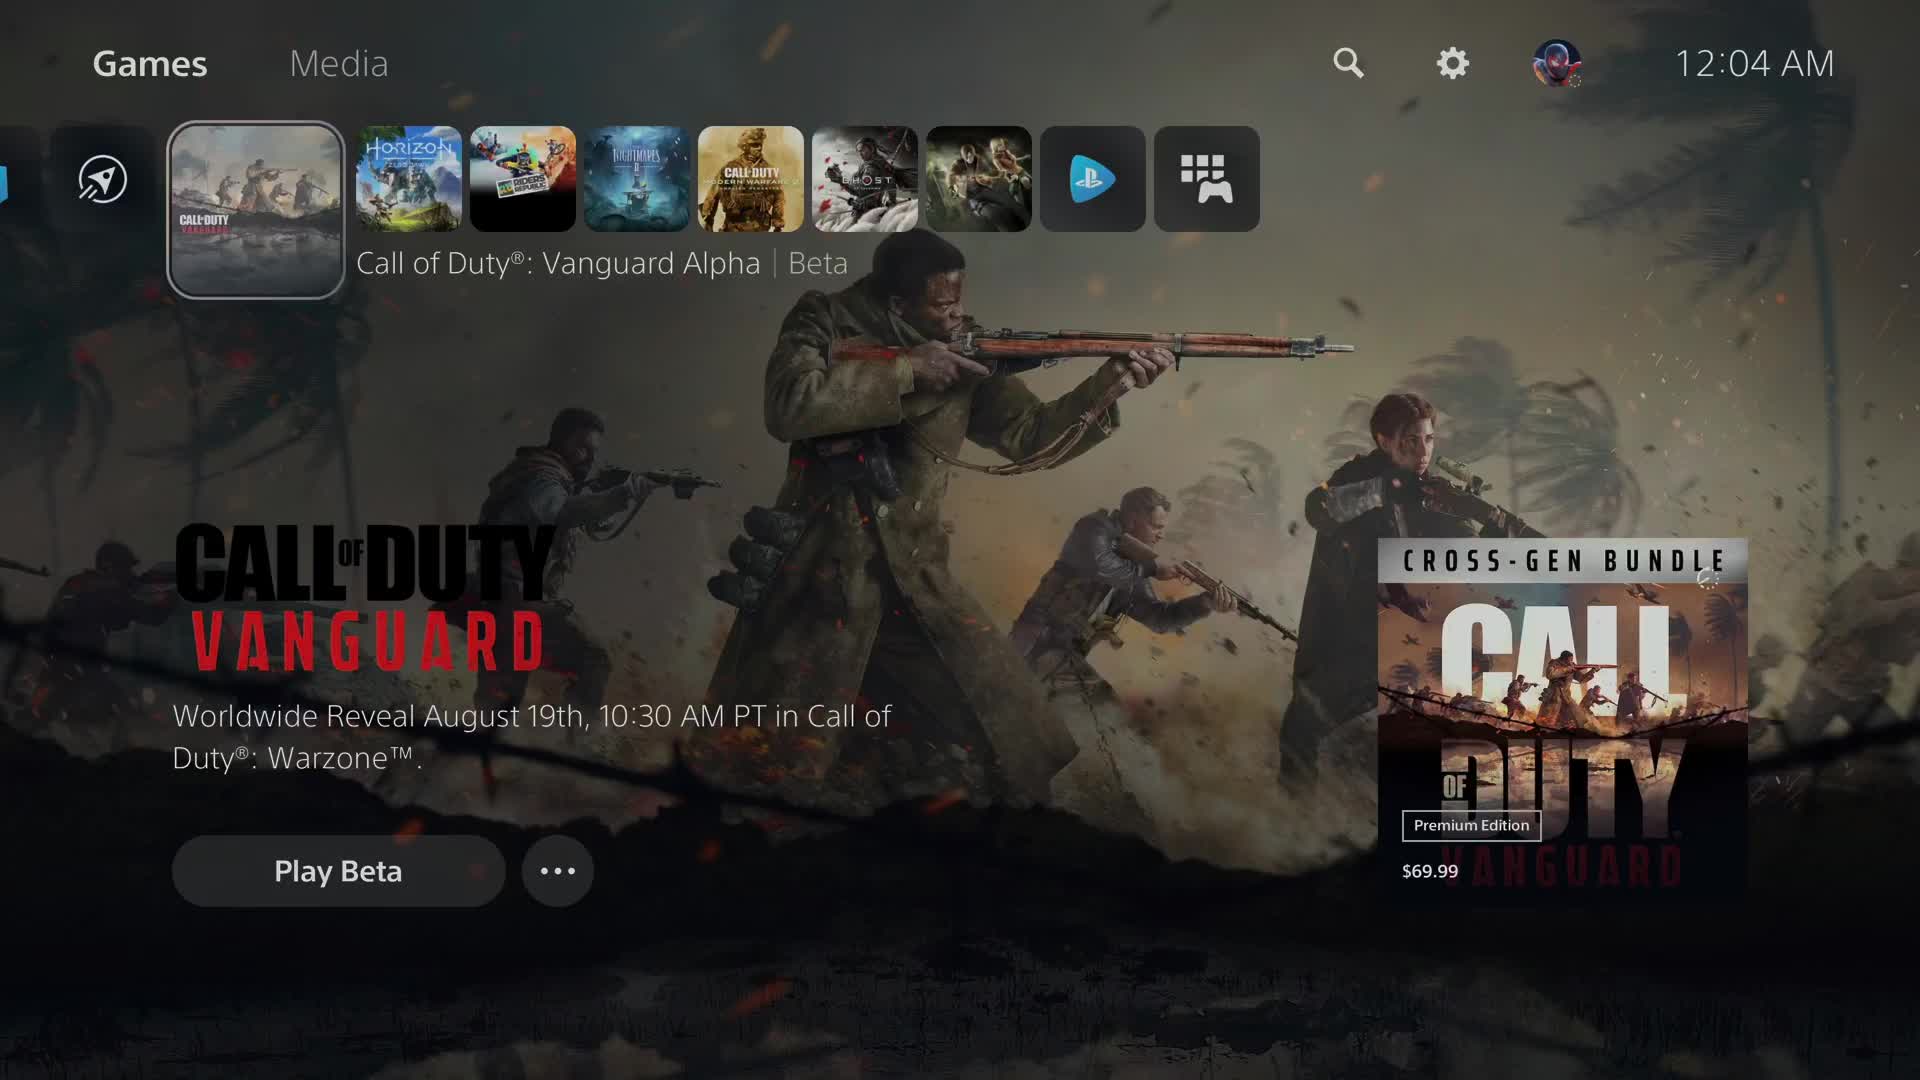Open the Little Nightmares II tile
This screenshot has height=1080, width=1920.
(x=636, y=179)
